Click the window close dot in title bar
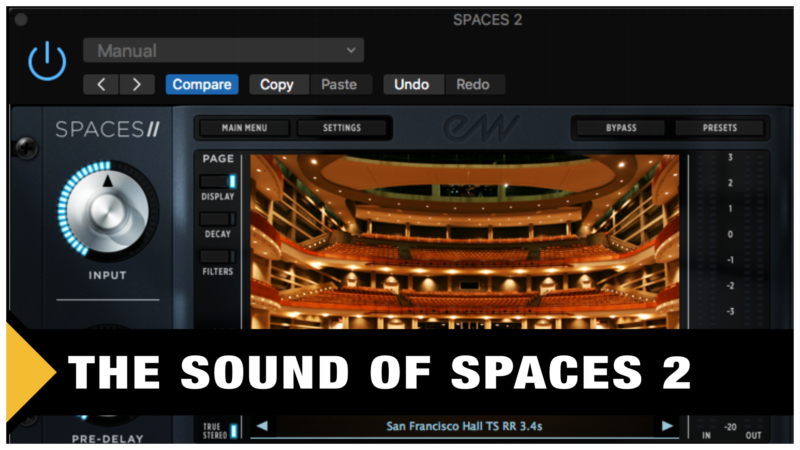The image size is (800, 450). coord(21,19)
